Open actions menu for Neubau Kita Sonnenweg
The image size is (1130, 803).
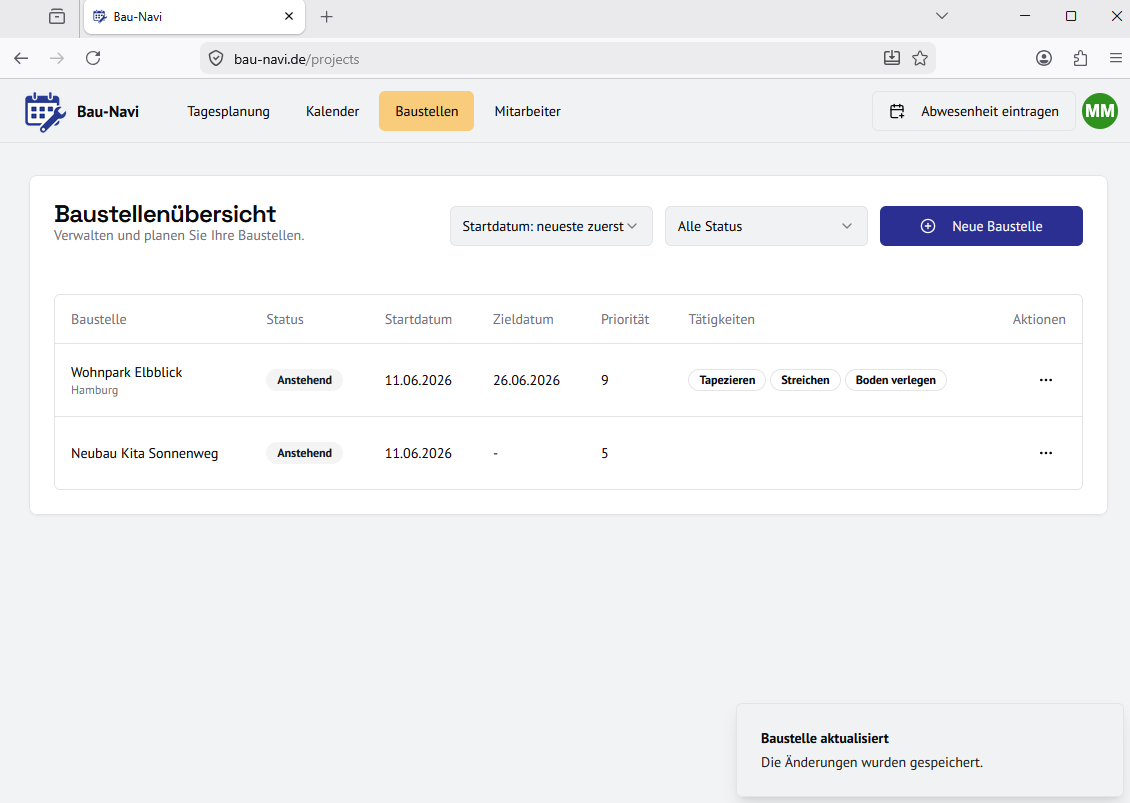(1046, 453)
